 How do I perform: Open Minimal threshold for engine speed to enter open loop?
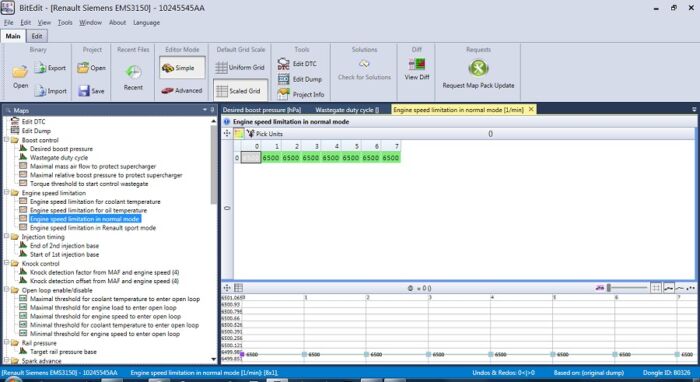point(105,334)
